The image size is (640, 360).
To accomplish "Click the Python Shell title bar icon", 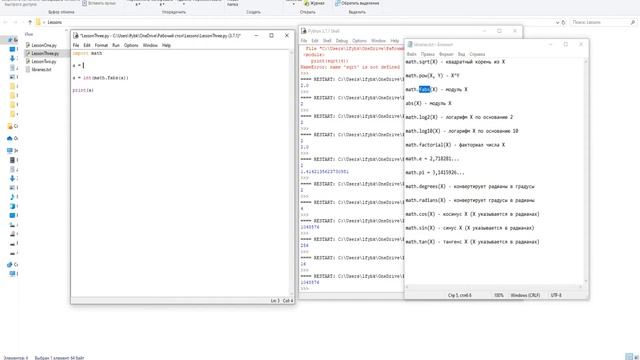I will [x=304, y=31].
